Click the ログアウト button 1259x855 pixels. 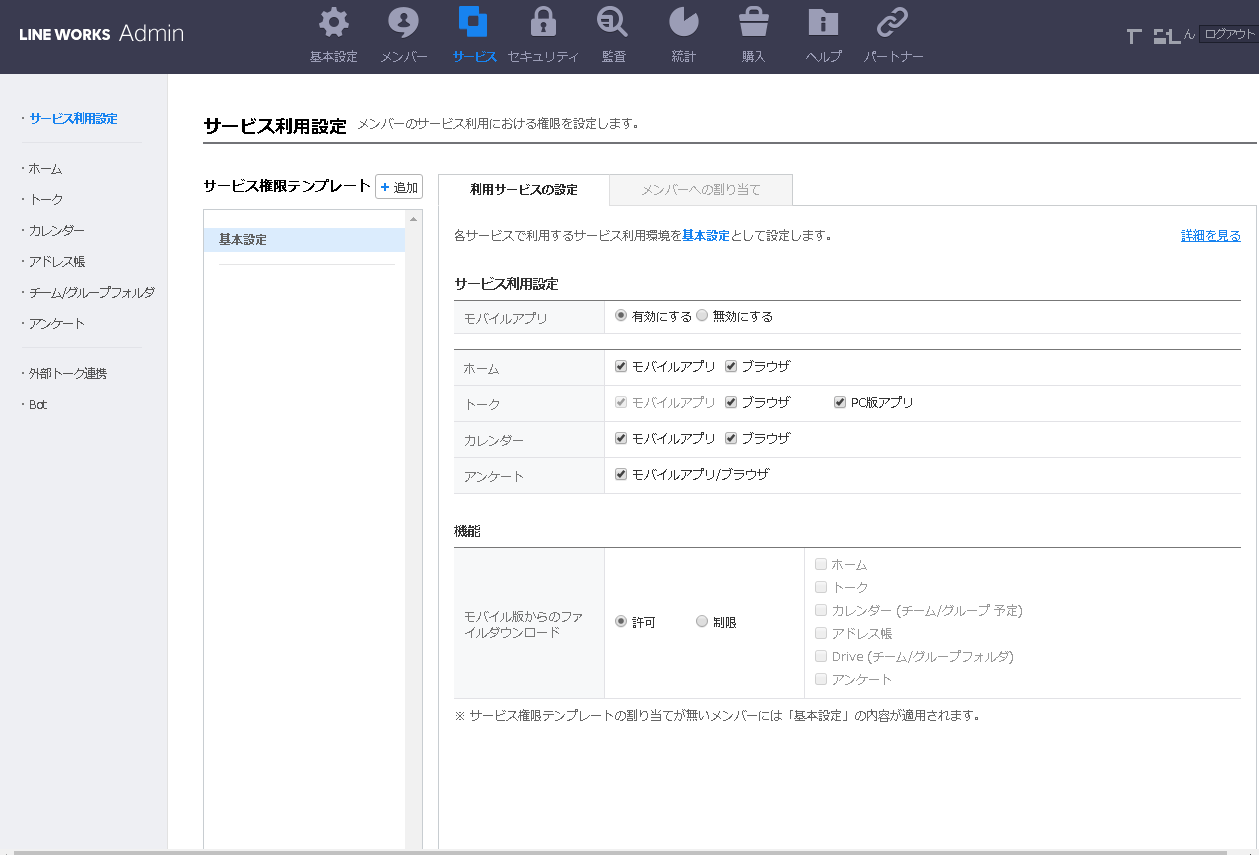point(1228,34)
